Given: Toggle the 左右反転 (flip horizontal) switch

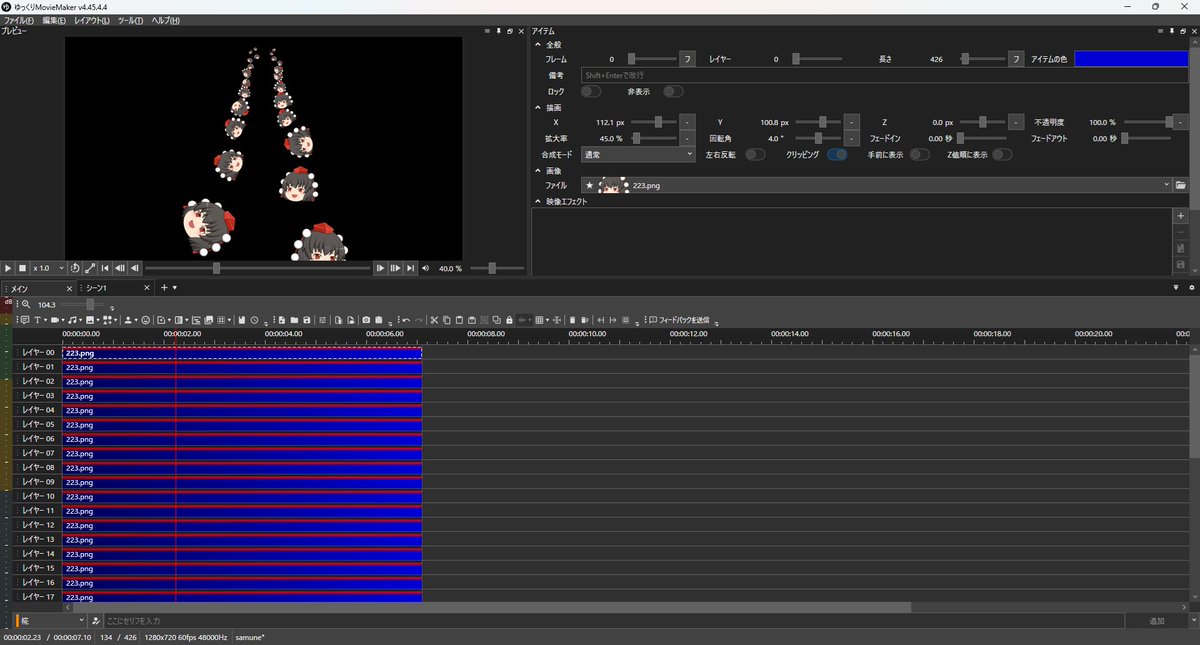Looking at the screenshot, I should click(755, 154).
